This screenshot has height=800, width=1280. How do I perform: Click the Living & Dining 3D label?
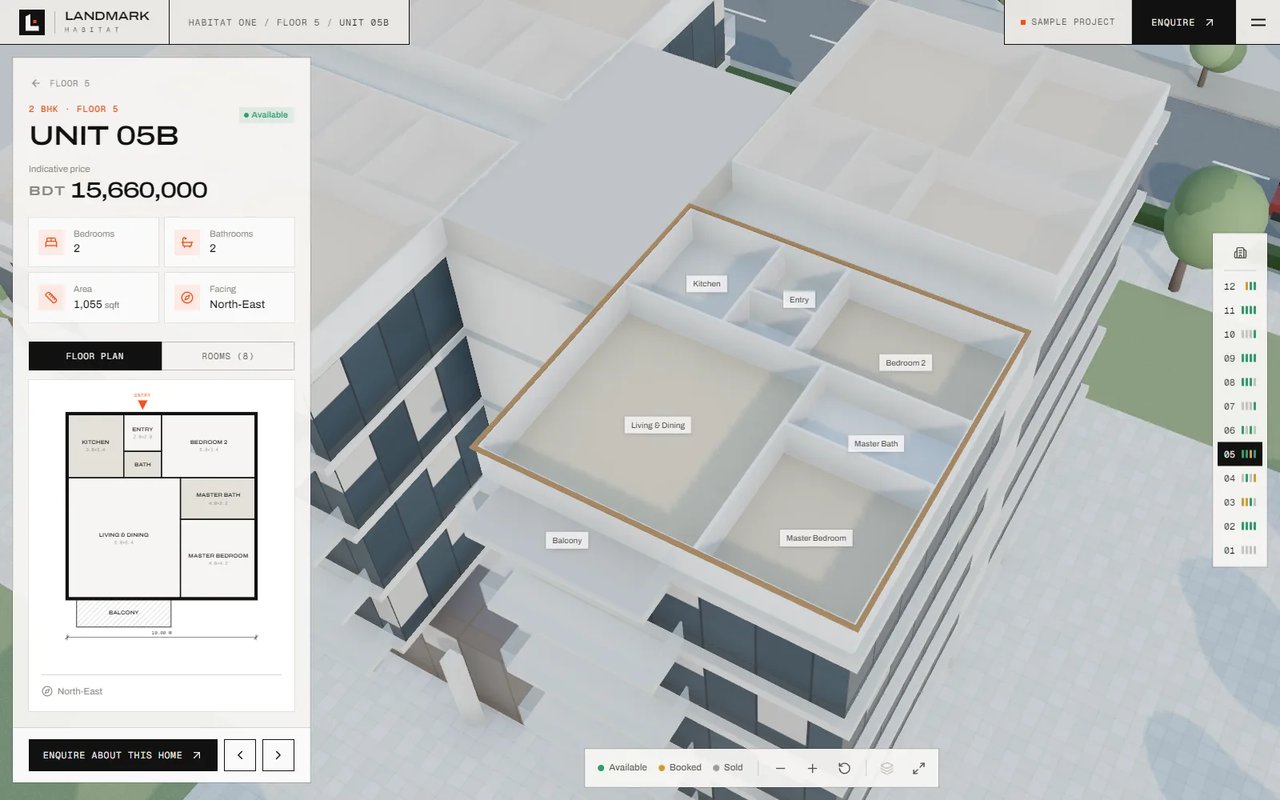[658, 425]
